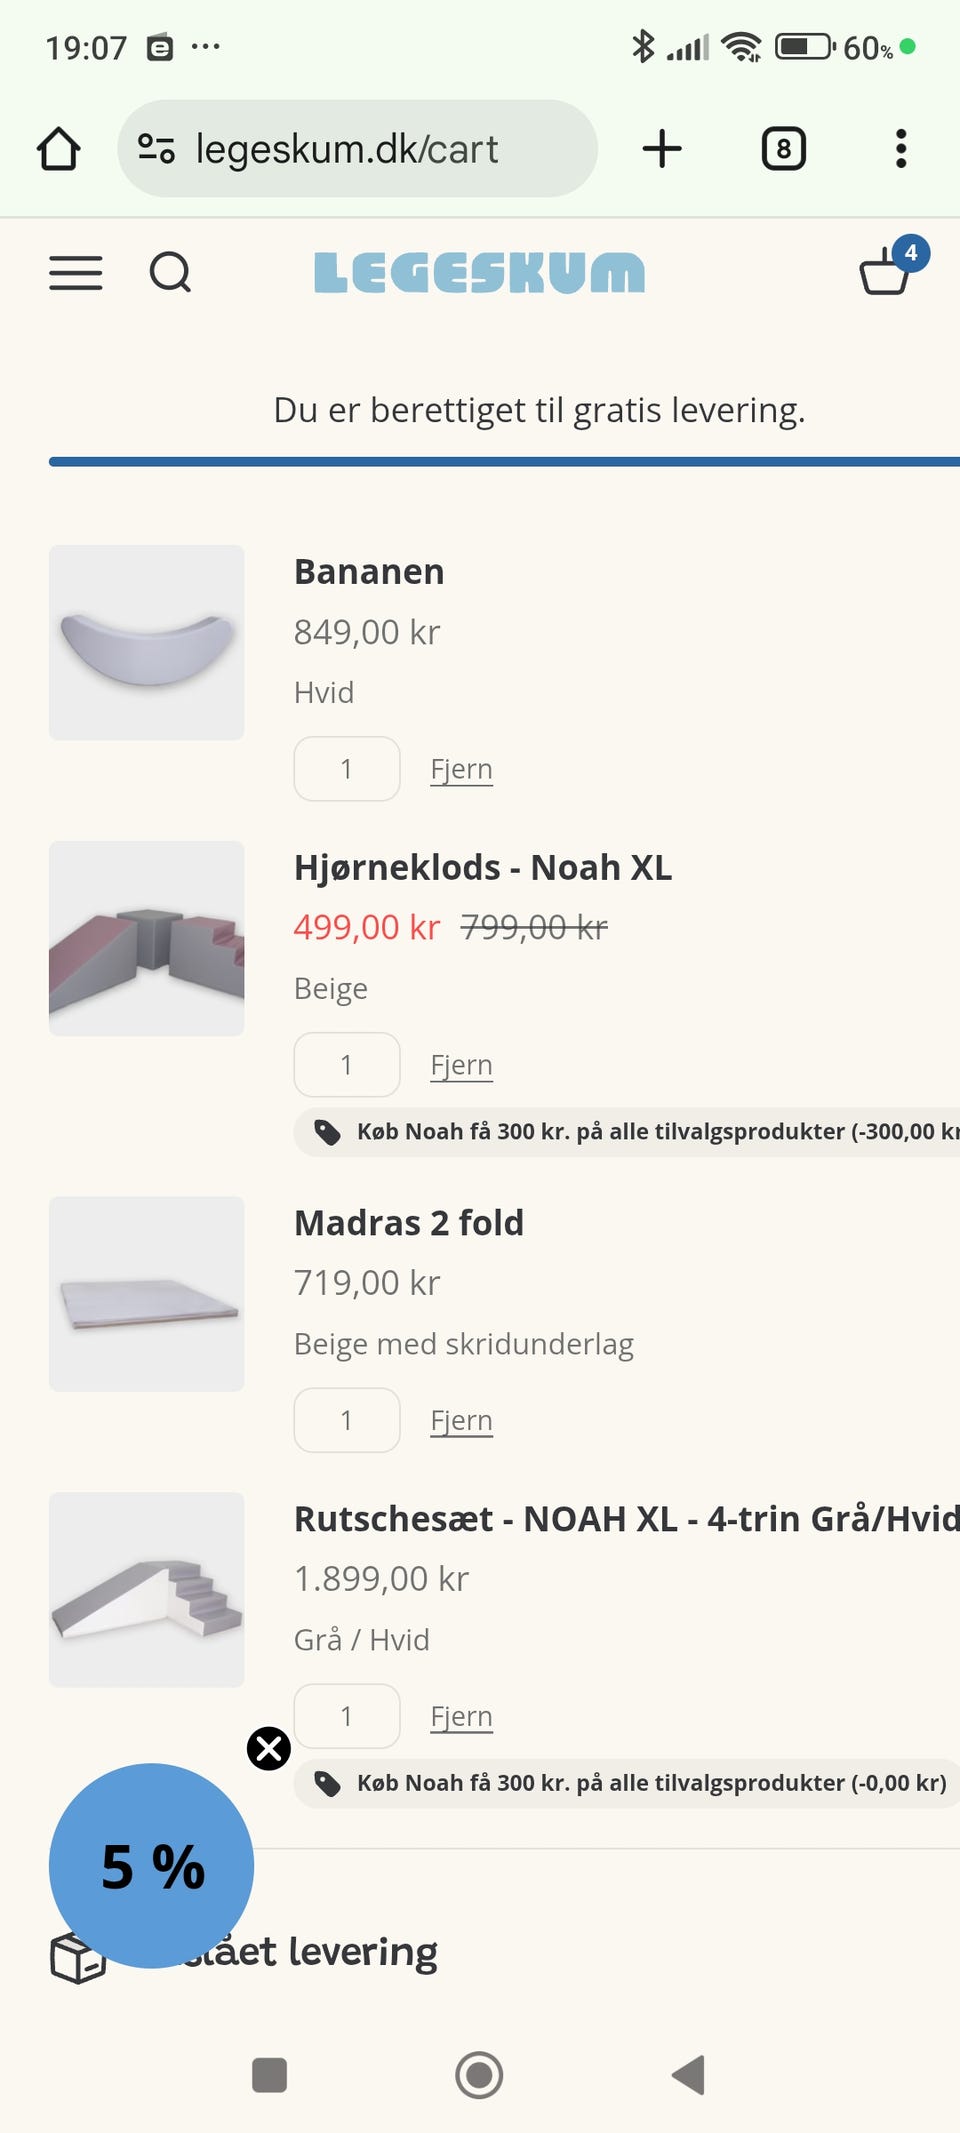Tap the Legeskum logo

tap(480, 272)
